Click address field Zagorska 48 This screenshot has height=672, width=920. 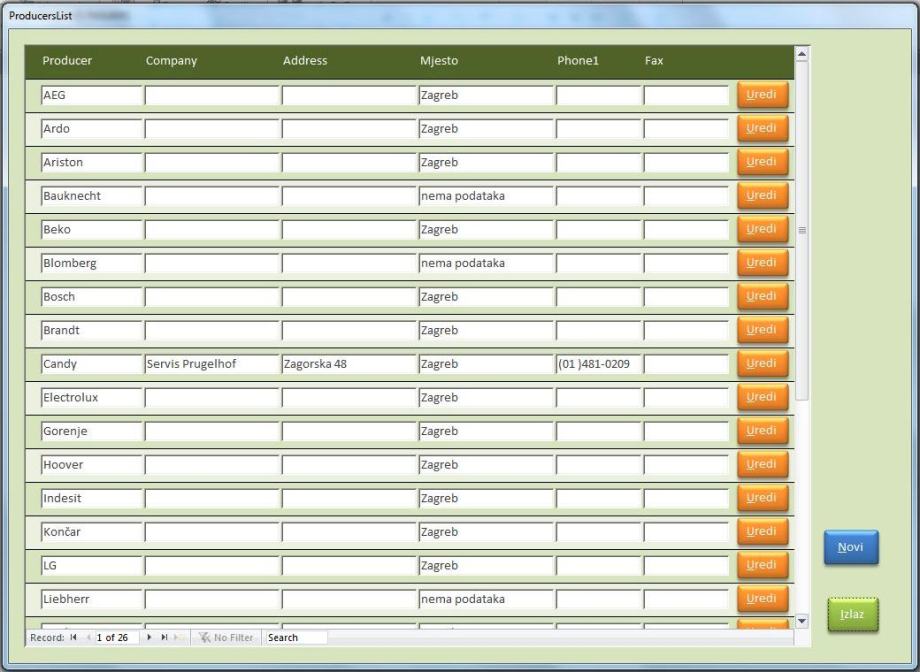pos(349,364)
